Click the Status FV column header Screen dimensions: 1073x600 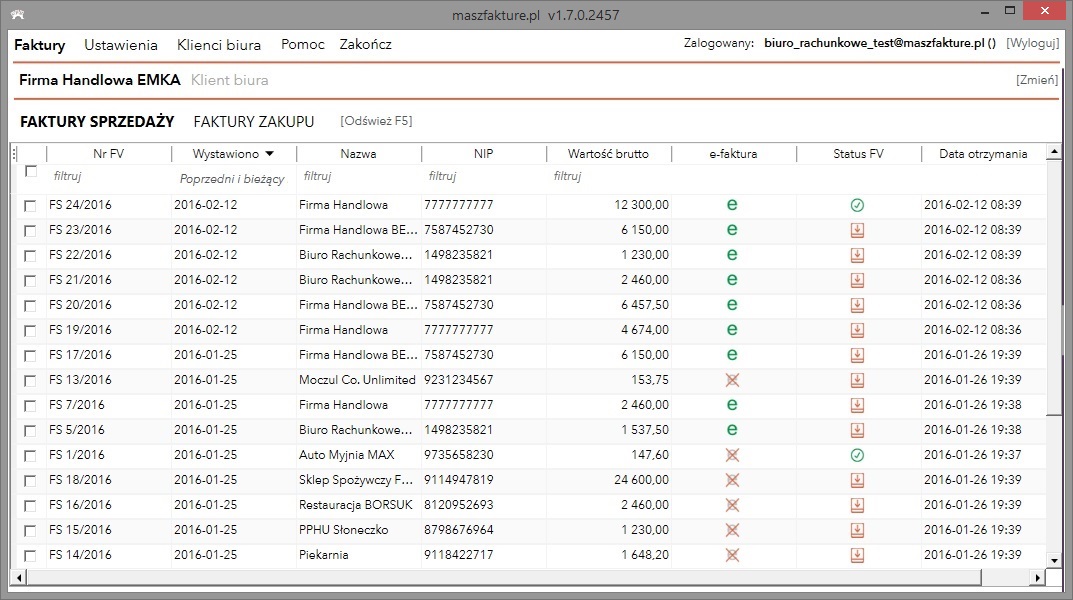pyautogui.click(x=858, y=154)
